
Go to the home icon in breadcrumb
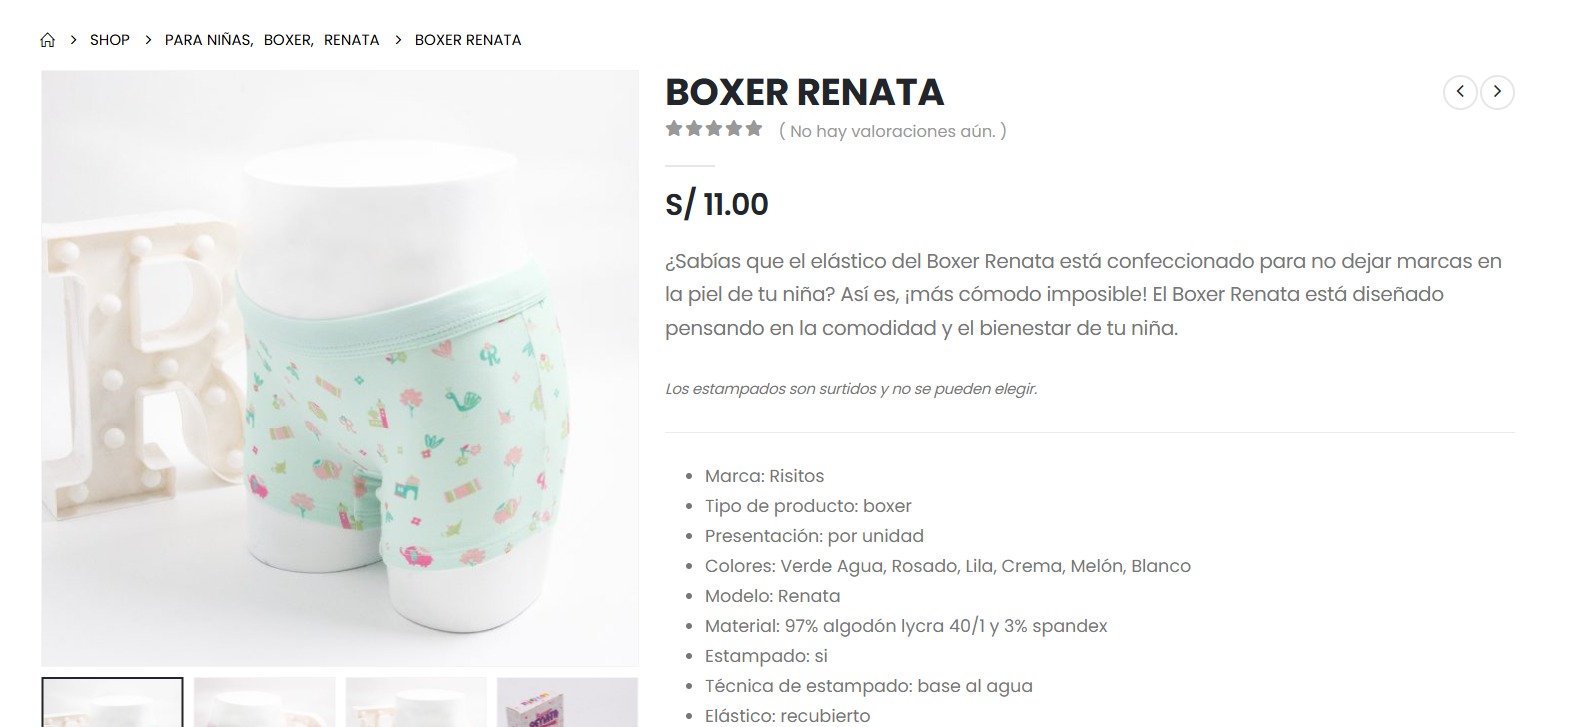(x=47, y=40)
